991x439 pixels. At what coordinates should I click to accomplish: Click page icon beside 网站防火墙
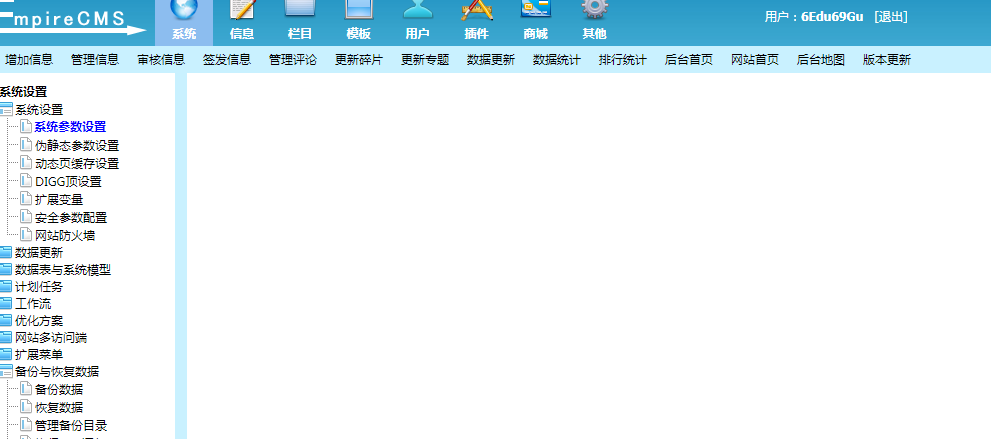pyautogui.click(x=26, y=235)
